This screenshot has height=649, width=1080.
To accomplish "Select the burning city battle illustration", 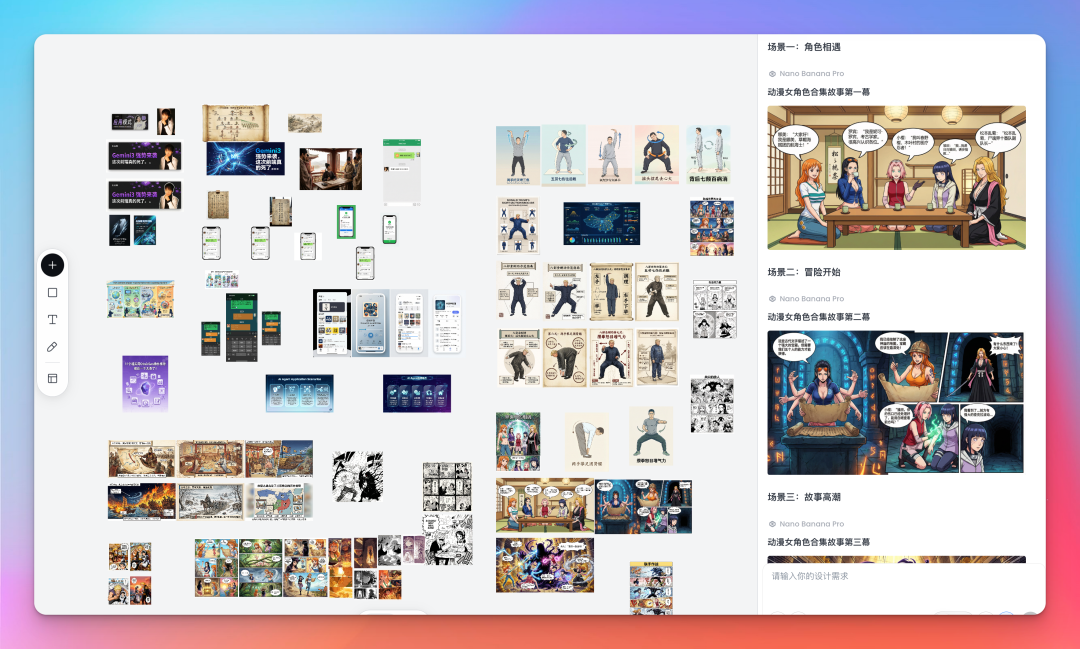I will 142,501.
